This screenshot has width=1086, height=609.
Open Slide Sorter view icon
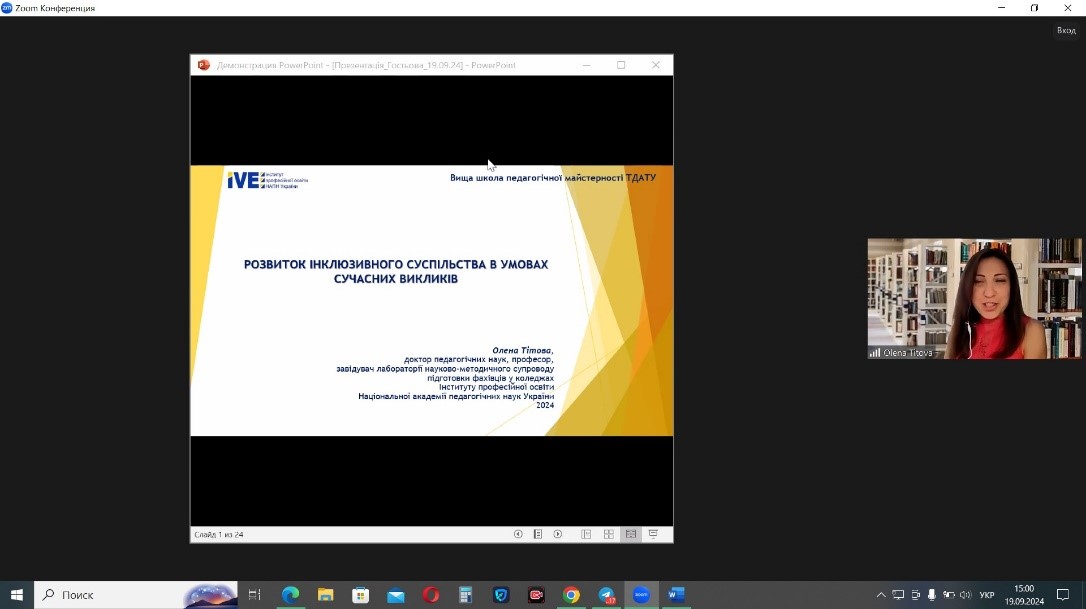[608, 534]
